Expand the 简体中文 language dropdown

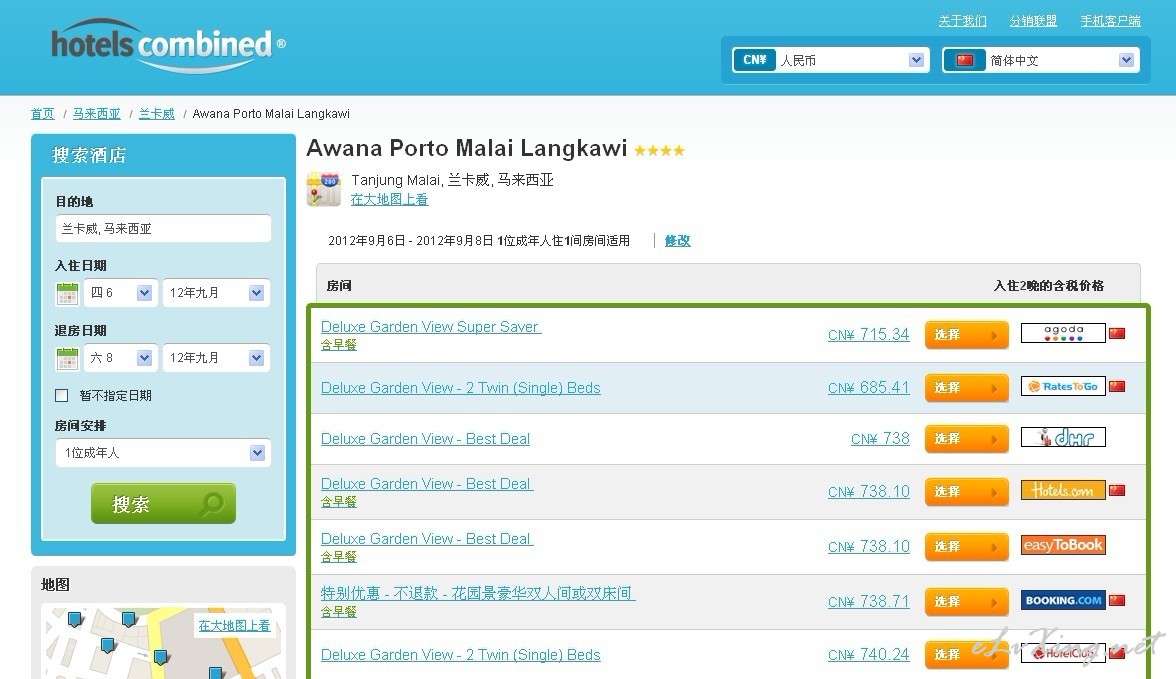click(1041, 60)
